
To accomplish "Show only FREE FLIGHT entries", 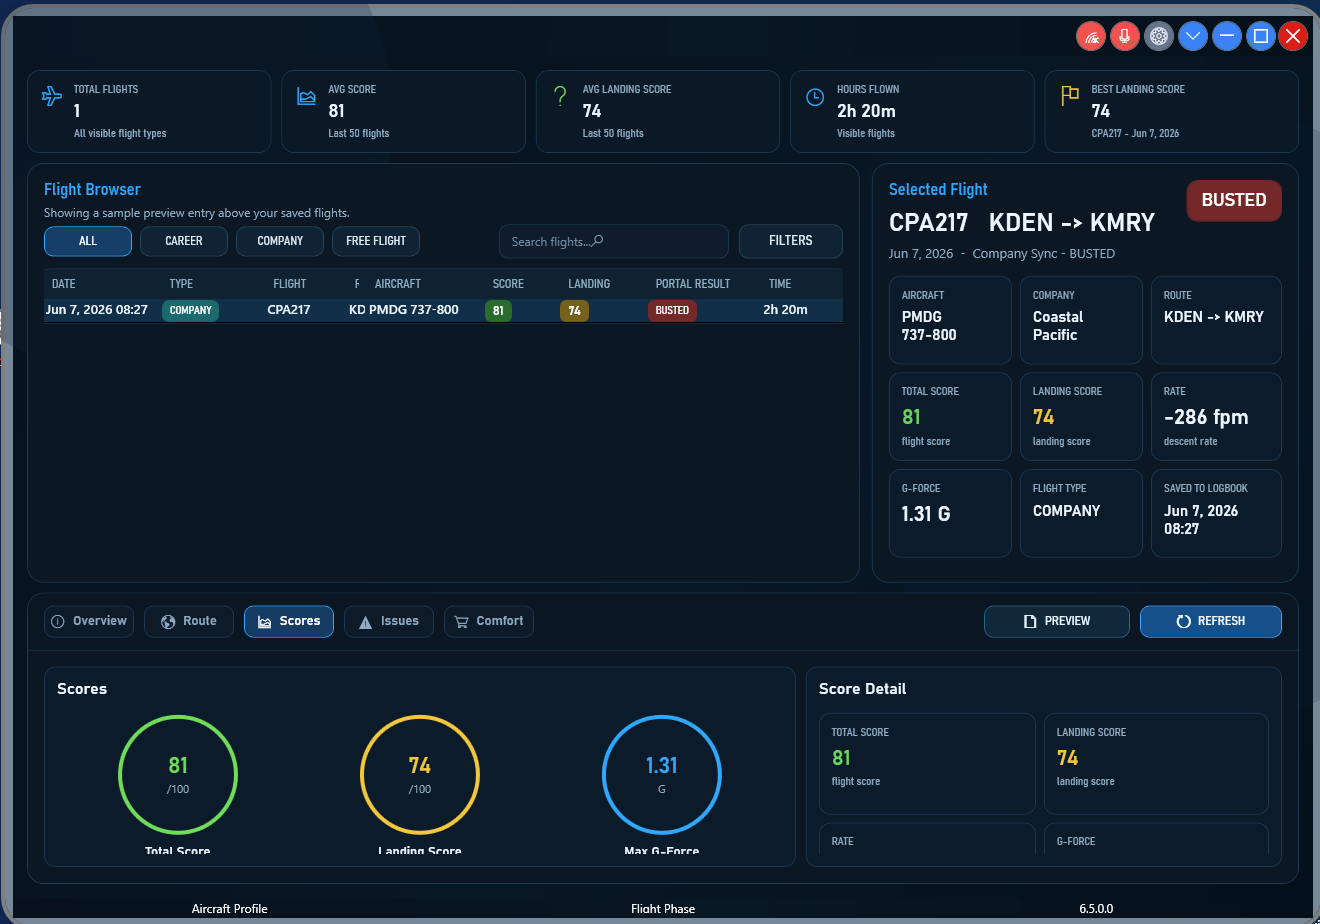I will (x=376, y=241).
